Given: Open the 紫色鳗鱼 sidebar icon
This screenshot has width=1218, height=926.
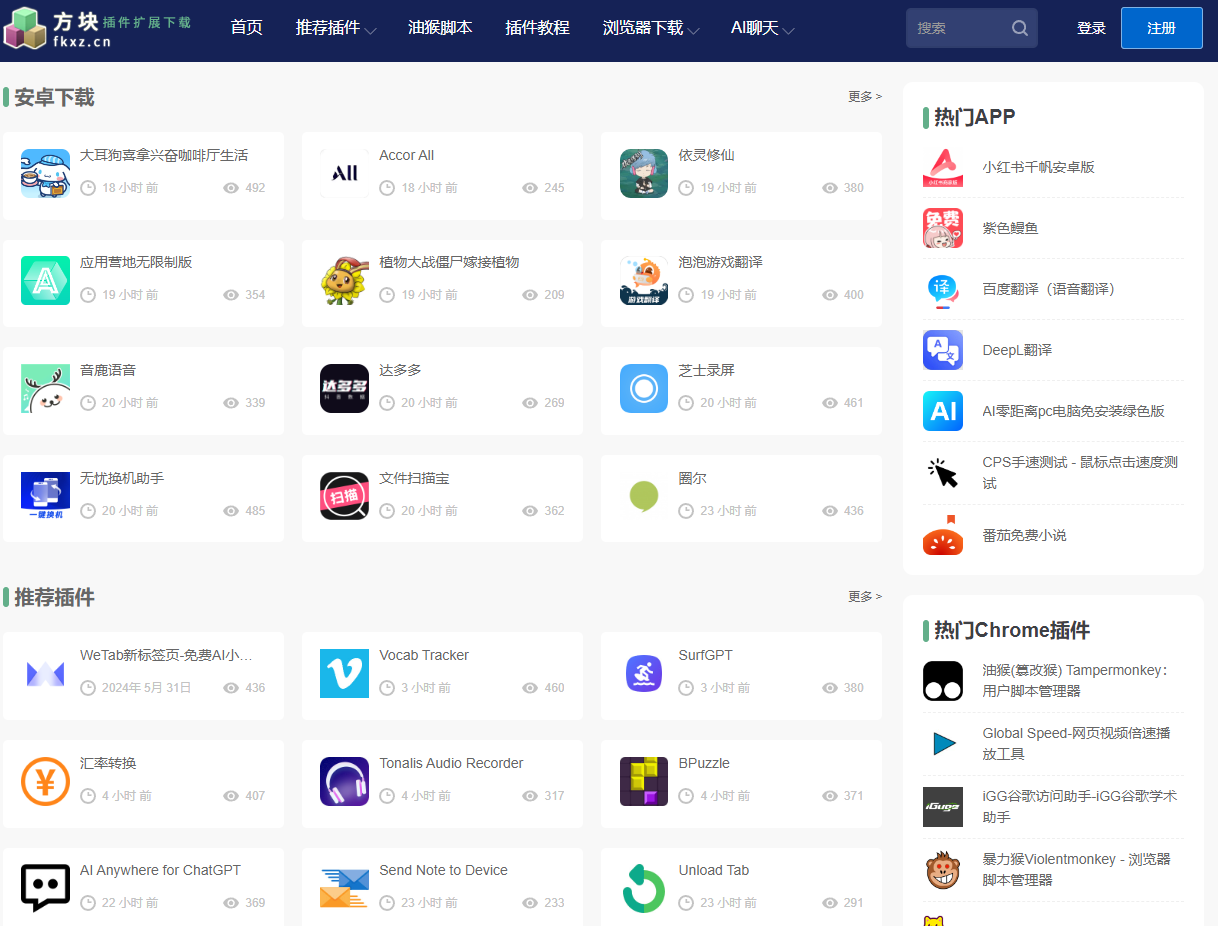Looking at the screenshot, I should pyautogui.click(x=943, y=228).
